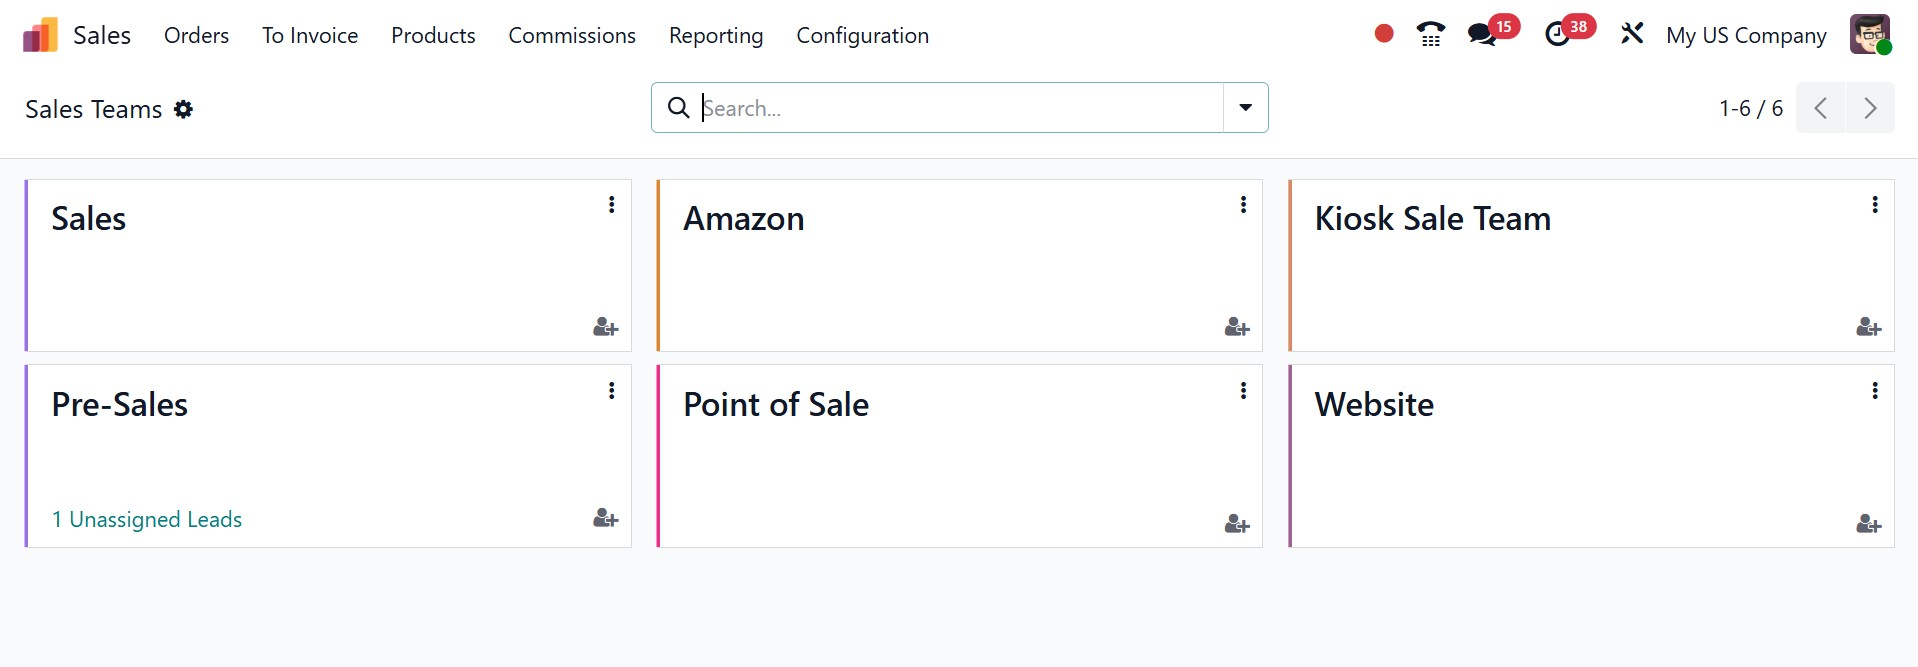Go to the next page arrow
The height and width of the screenshot is (667, 1918).
1870,108
